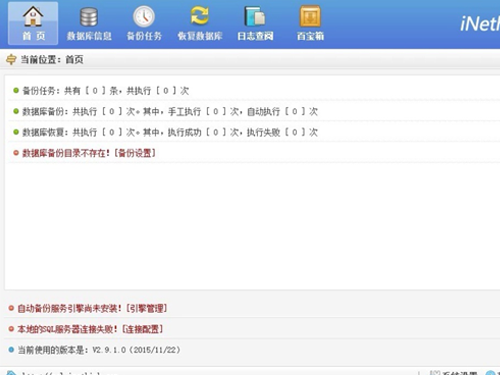Click the 本地的SQL服务器连接失败 warning text
This screenshot has width=500, height=375.
pyautogui.click(x=67, y=329)
